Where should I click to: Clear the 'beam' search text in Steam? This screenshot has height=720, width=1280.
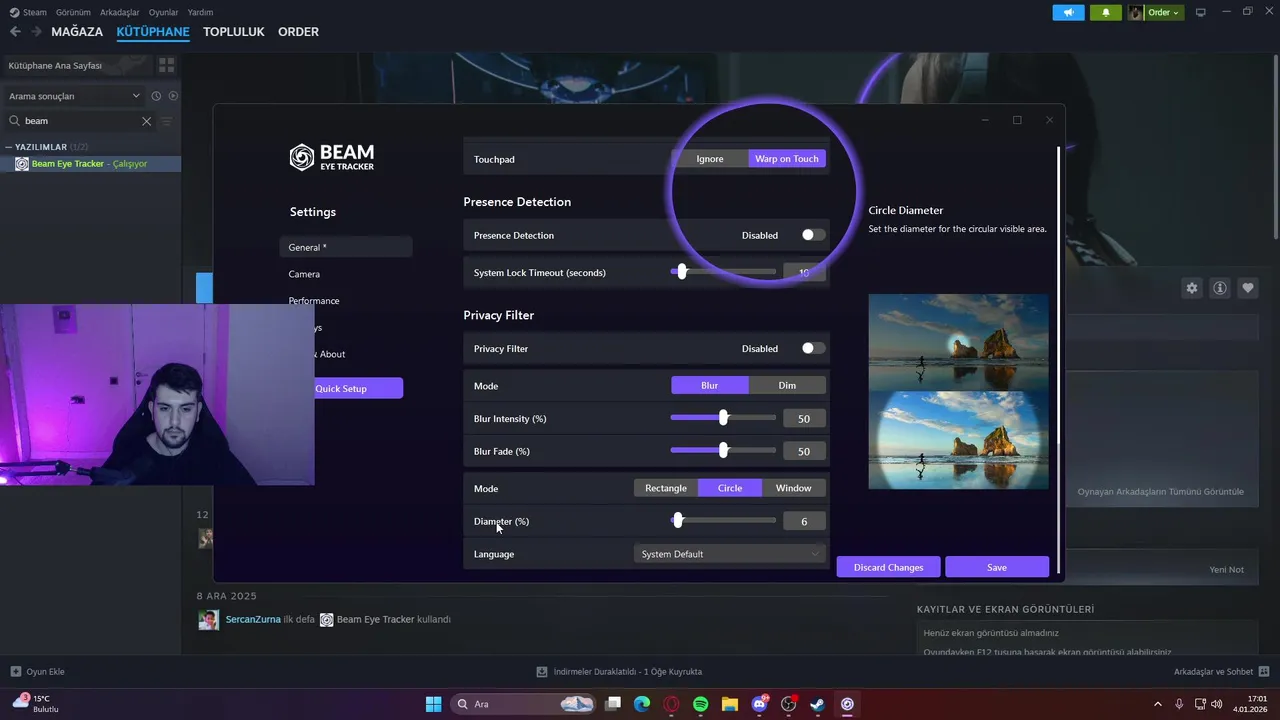[x=146, y=121]
